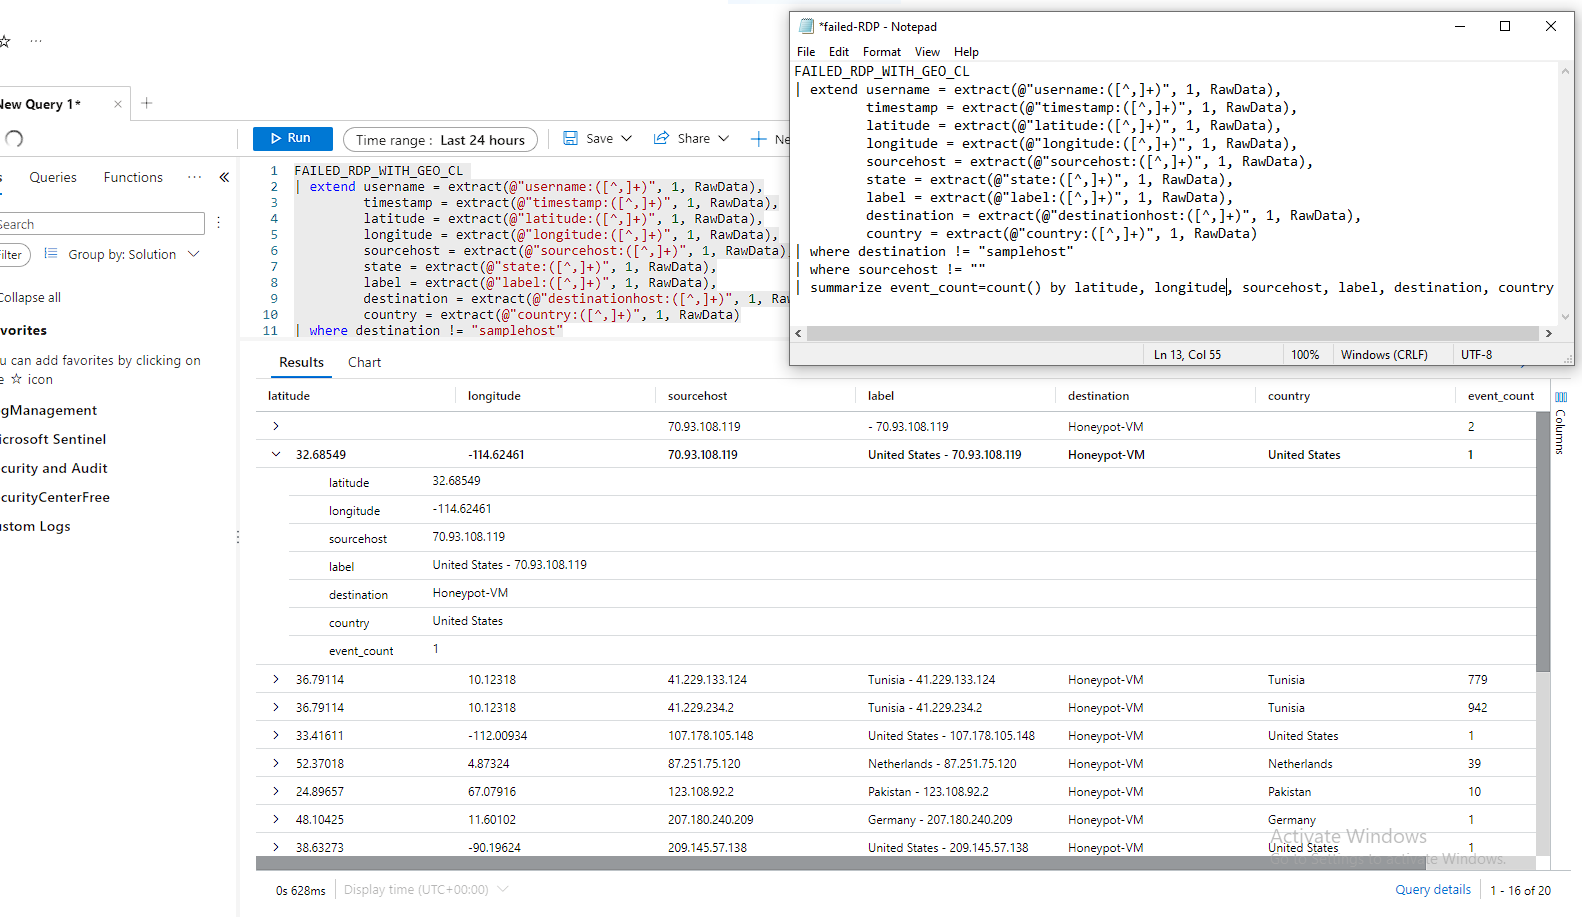Sort by the latitude column header
The width and height of the screenshot is (1582, 917).
289,396
